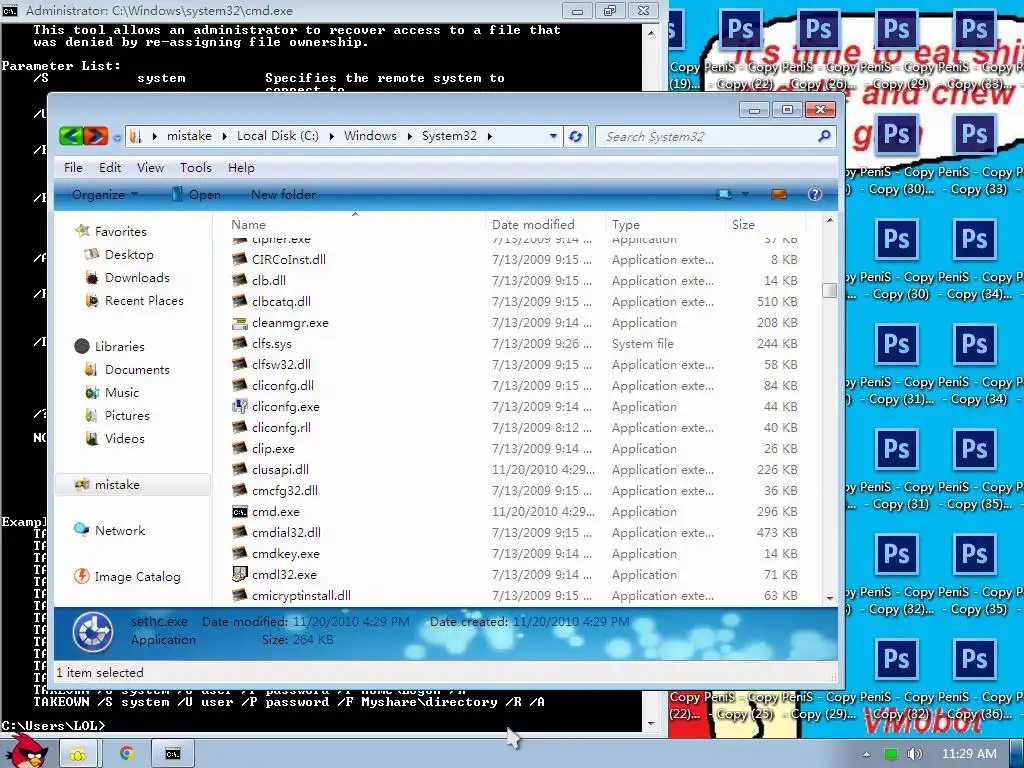
Task: Open Recent Places favorite
Action: point(144,300)
